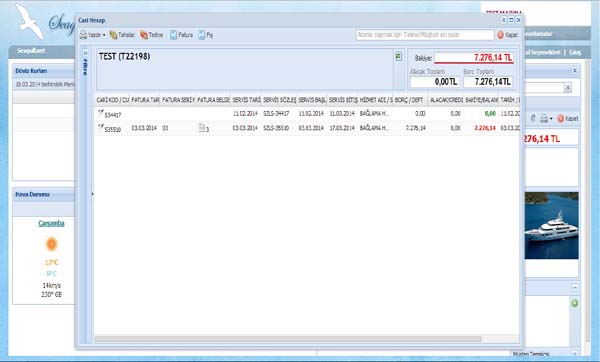Image resolution: width=600 pixels, height=362 pixels.
Task: Click the Yazdır printer icon in toolbar
Action: [83, 35]
